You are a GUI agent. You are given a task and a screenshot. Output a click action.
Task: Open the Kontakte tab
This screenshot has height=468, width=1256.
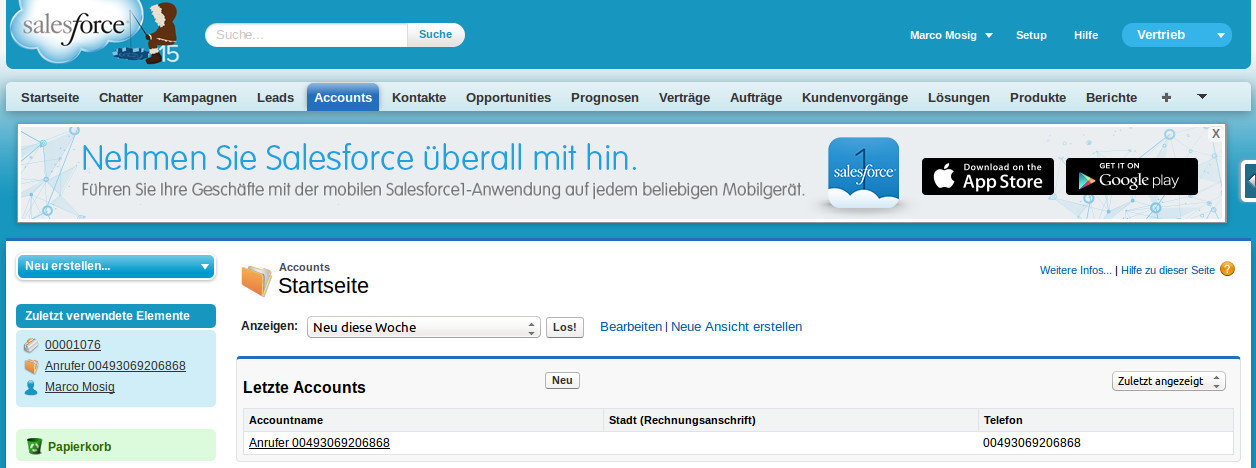point(419,98)
